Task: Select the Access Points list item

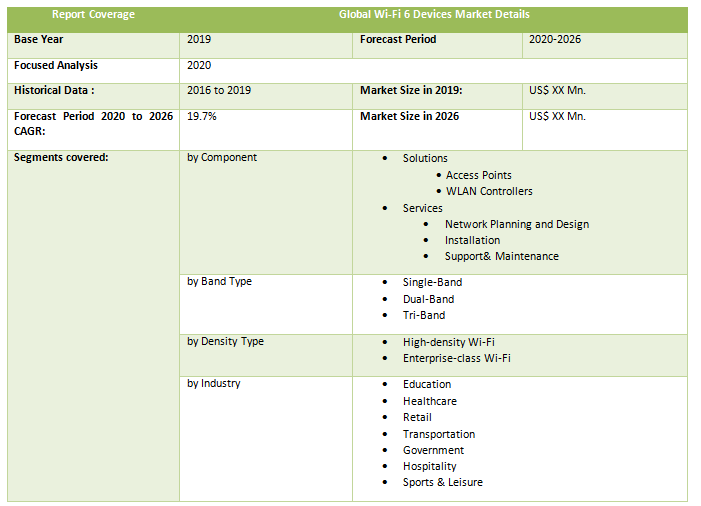Action: click(478, 175)
